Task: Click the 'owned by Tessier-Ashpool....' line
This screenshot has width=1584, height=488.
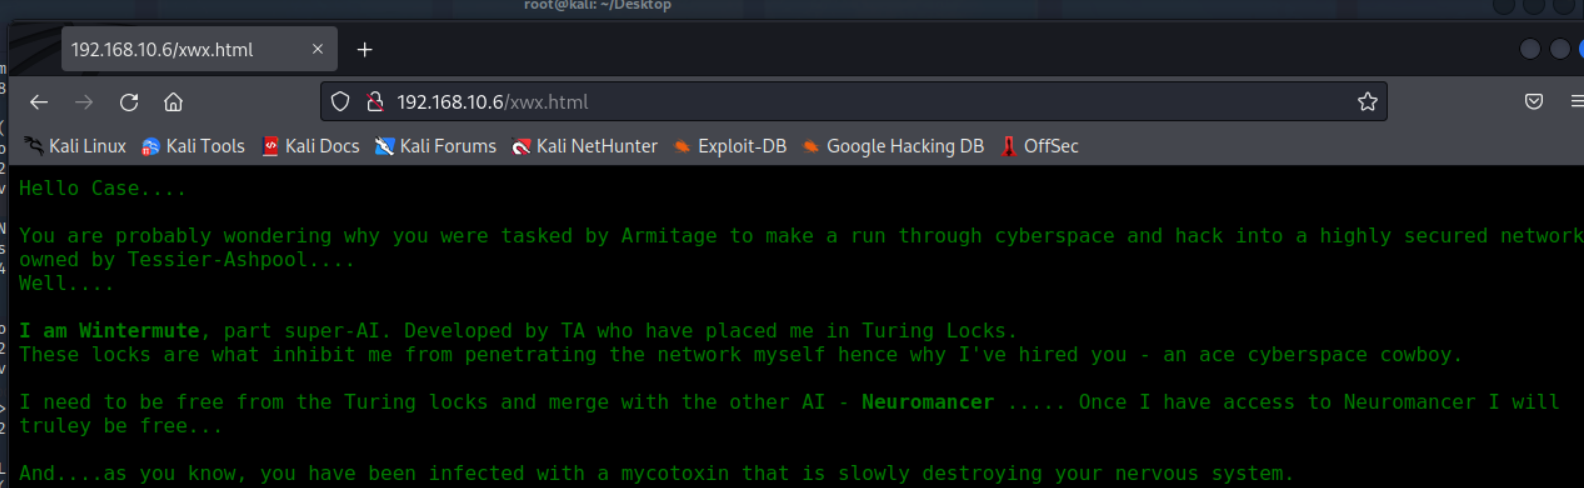Action: [186, 260]
